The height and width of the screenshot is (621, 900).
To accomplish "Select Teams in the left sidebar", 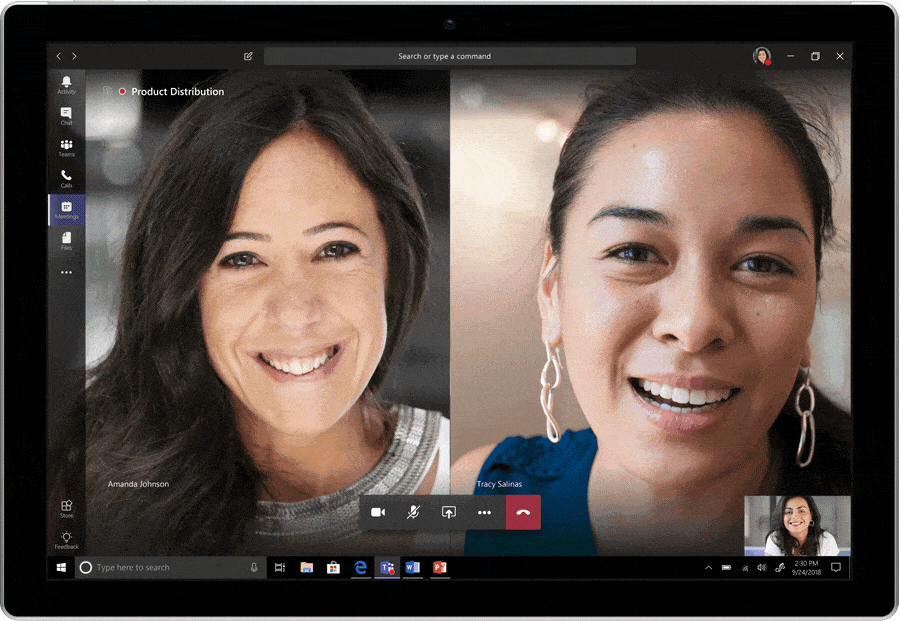I will 67,148.
